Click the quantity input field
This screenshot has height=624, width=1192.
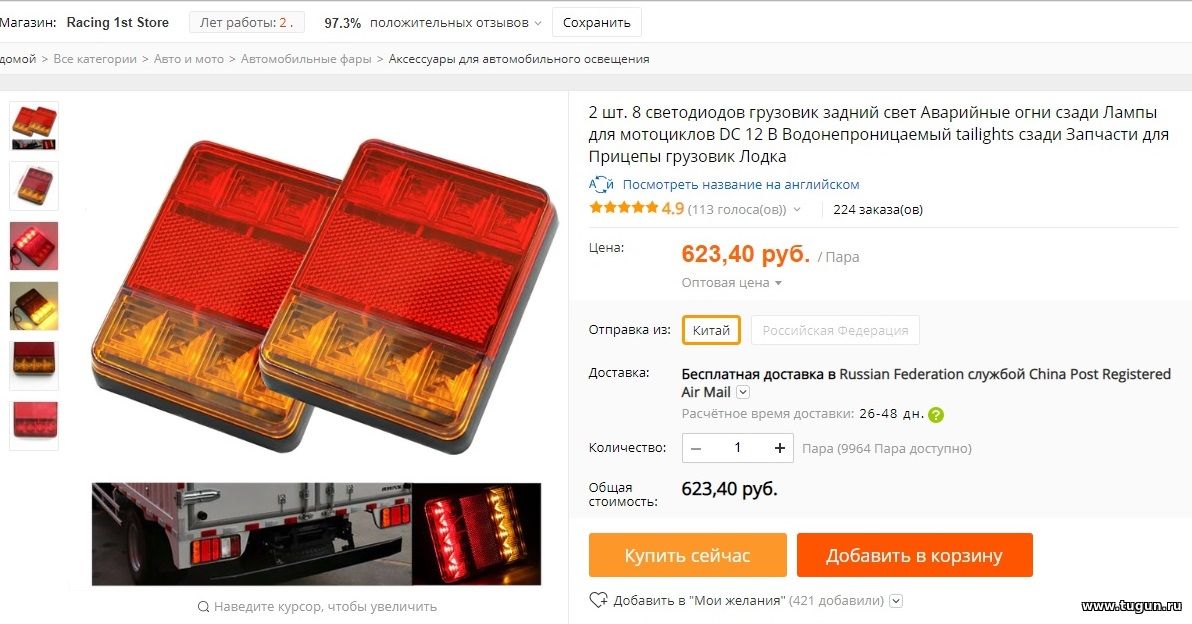[737, 448]
